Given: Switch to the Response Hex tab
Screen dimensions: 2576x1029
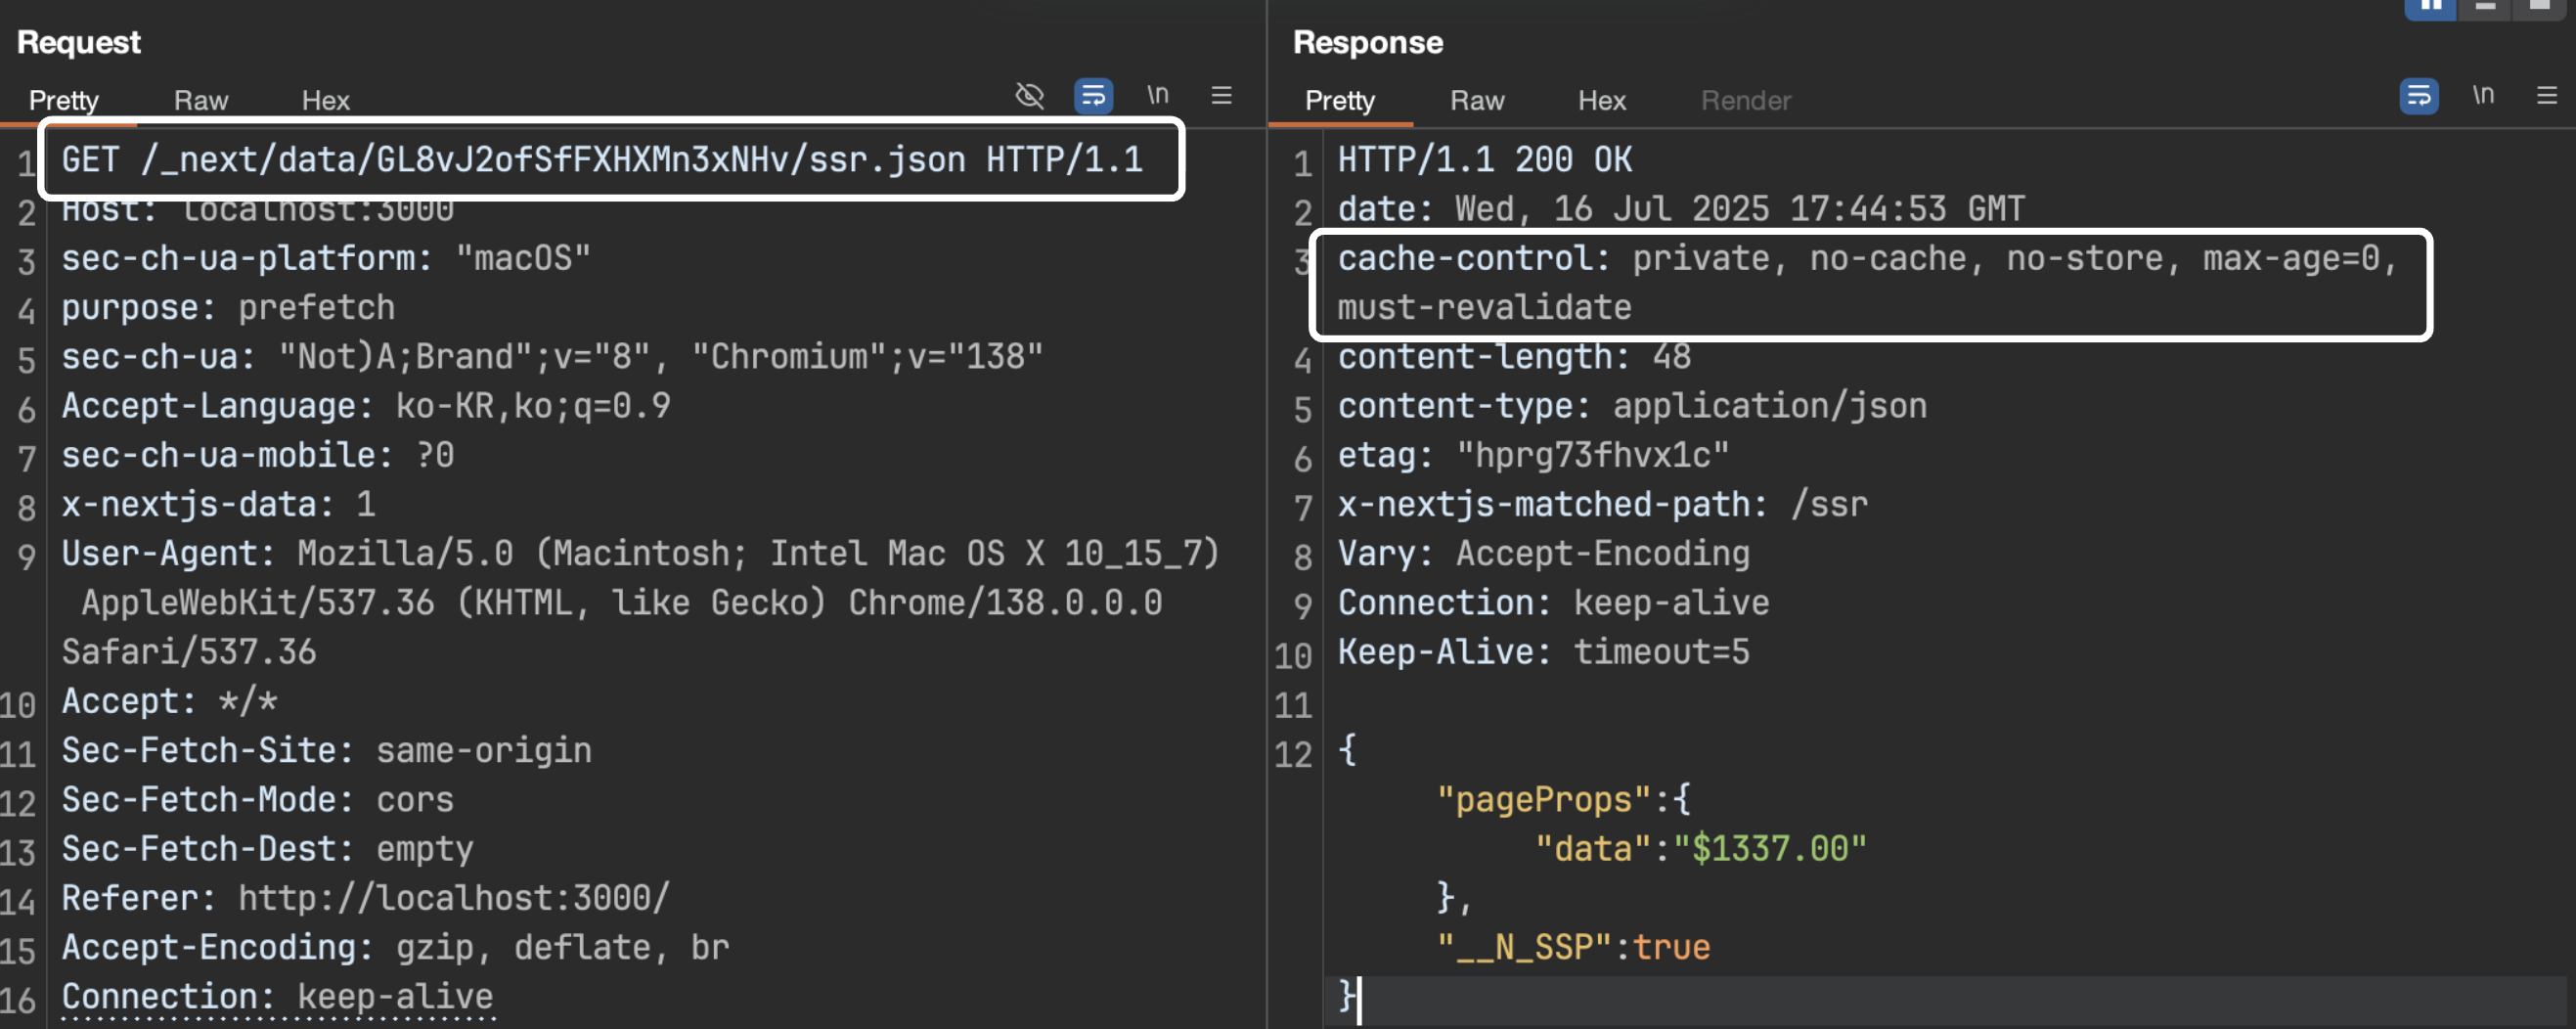Looking at the screenshot, I should (x=1602, y=100).
